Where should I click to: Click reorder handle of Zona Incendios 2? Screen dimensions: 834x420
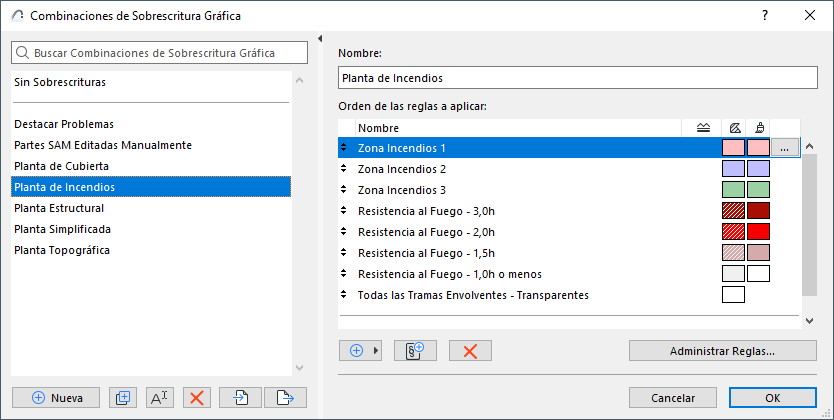tap(345, 169)
